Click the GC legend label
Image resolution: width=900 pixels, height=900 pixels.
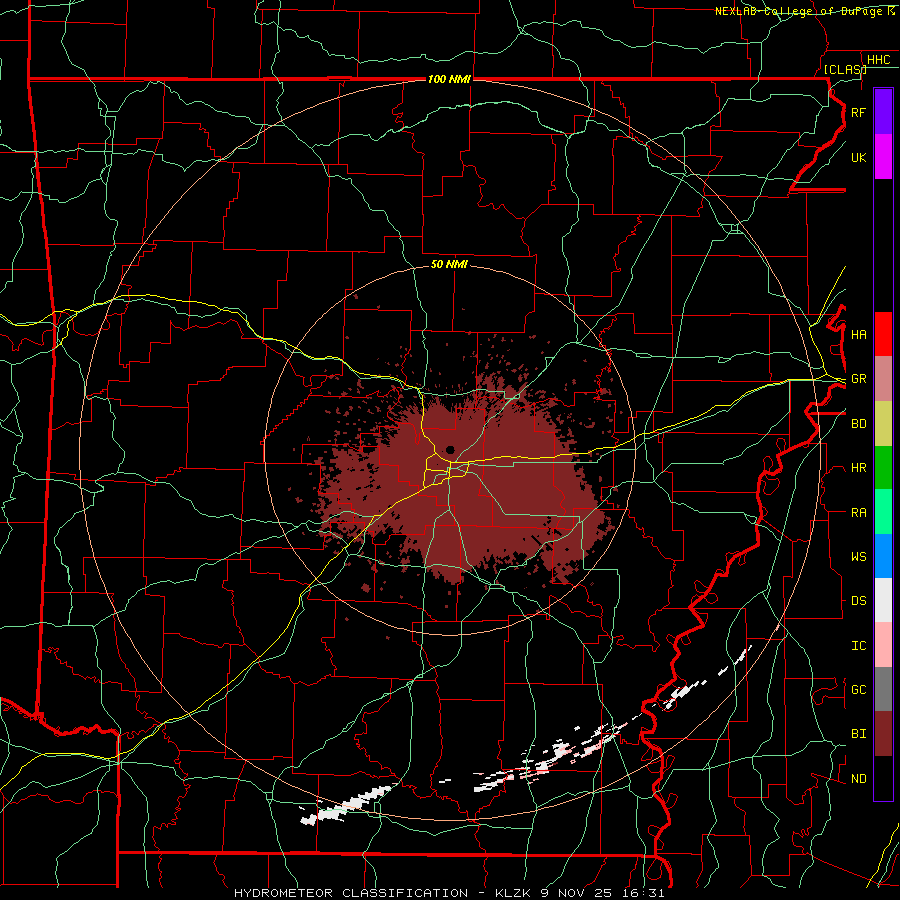[858, 690]
